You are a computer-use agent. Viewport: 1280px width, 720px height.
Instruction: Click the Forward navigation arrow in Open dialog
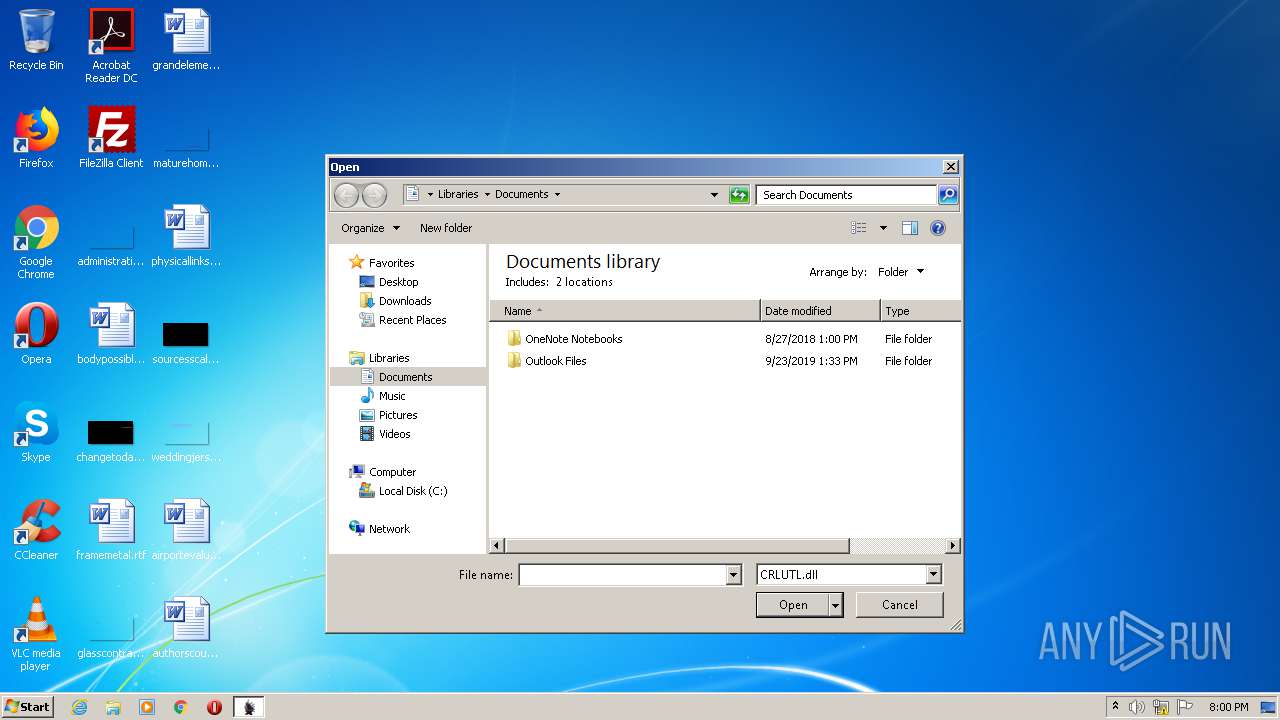point(374,195)
